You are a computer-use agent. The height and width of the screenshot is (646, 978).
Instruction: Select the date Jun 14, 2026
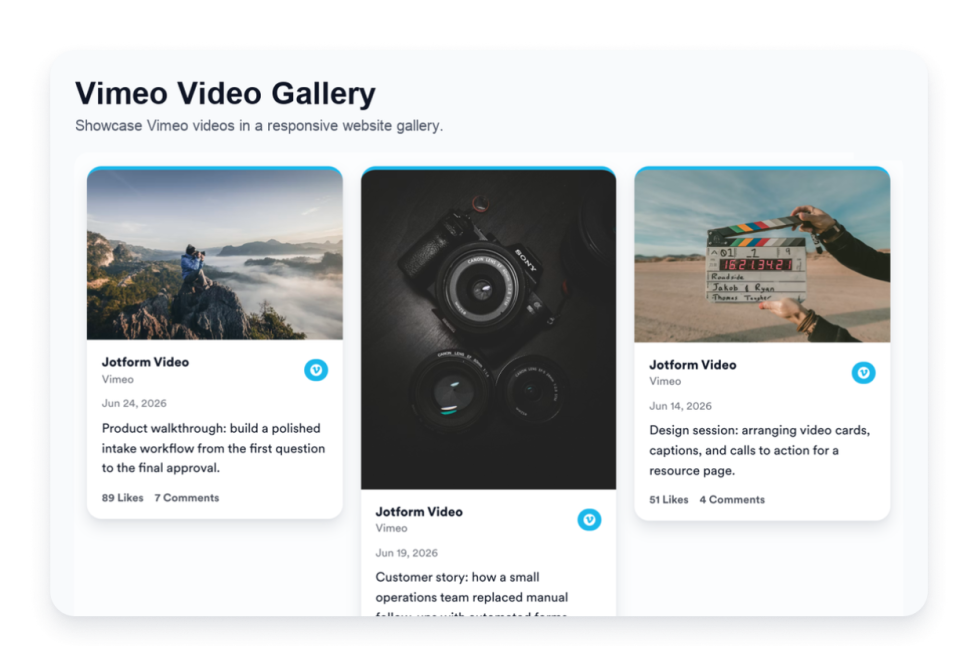[x=680, y=406]
